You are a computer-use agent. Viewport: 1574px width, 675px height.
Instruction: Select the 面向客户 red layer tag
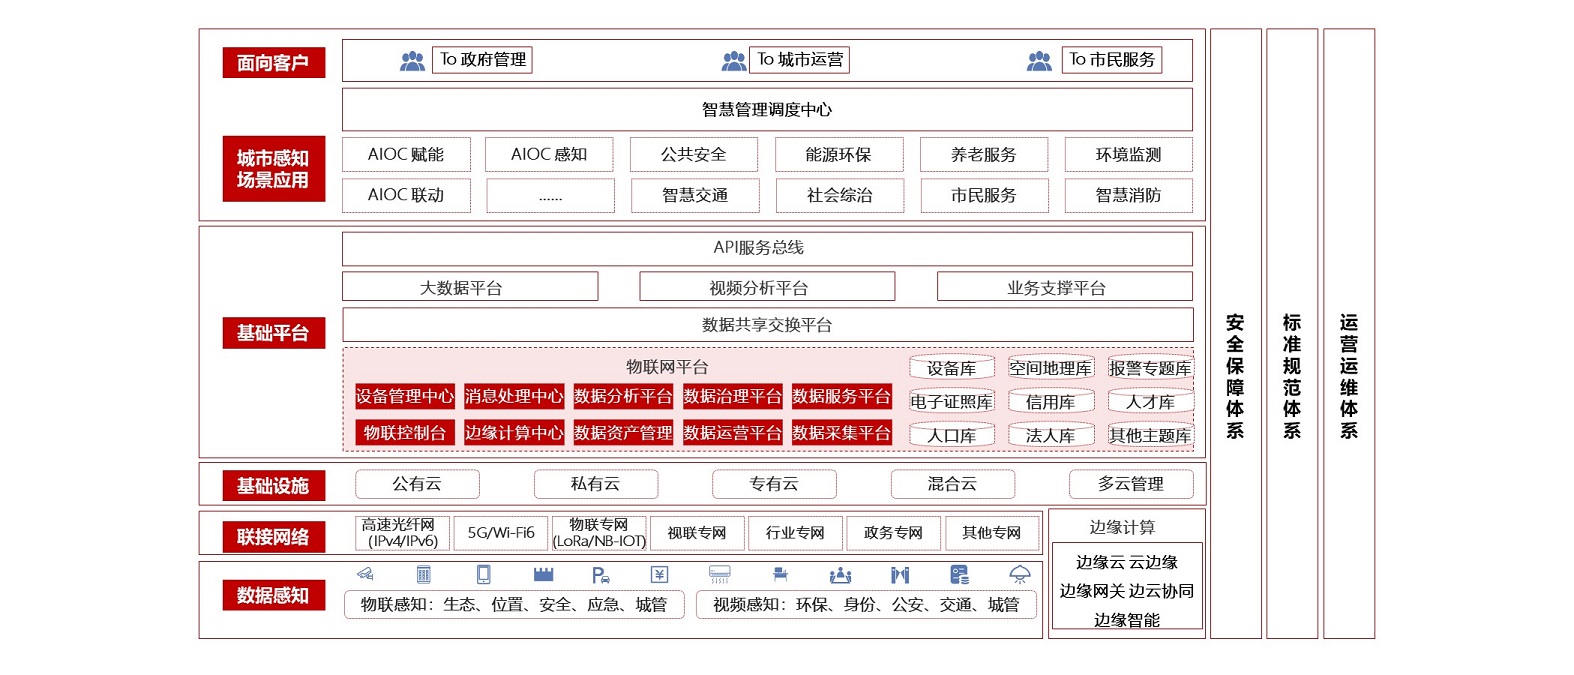point(273,62)
